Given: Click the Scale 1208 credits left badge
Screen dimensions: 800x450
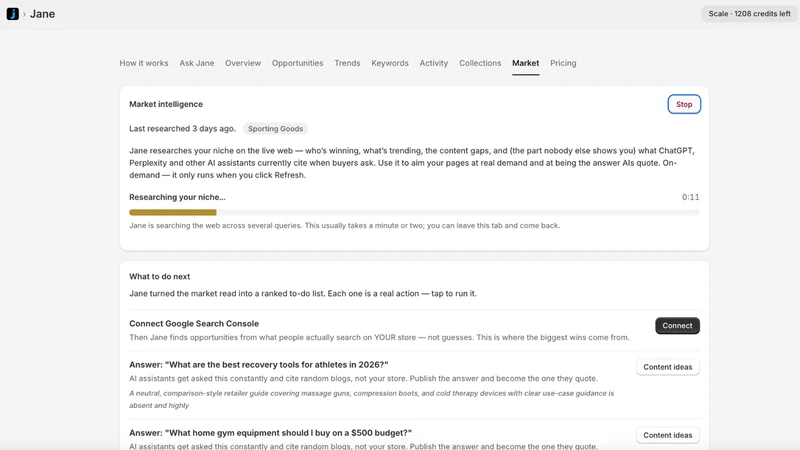Looking at the screenshot, I should tap(749, 14).
